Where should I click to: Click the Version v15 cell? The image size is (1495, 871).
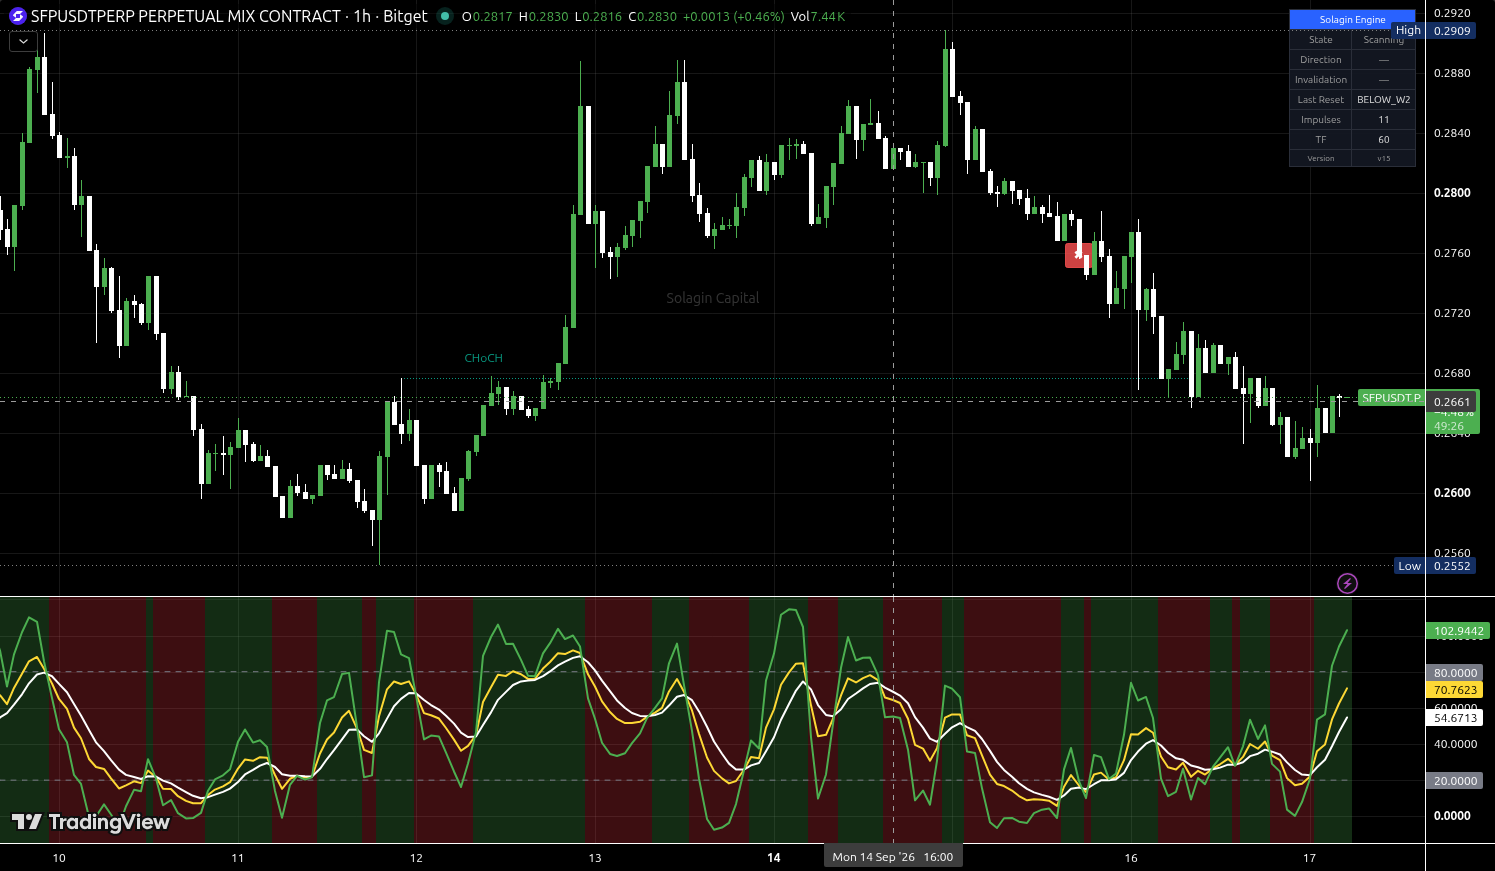[1383, 158]
